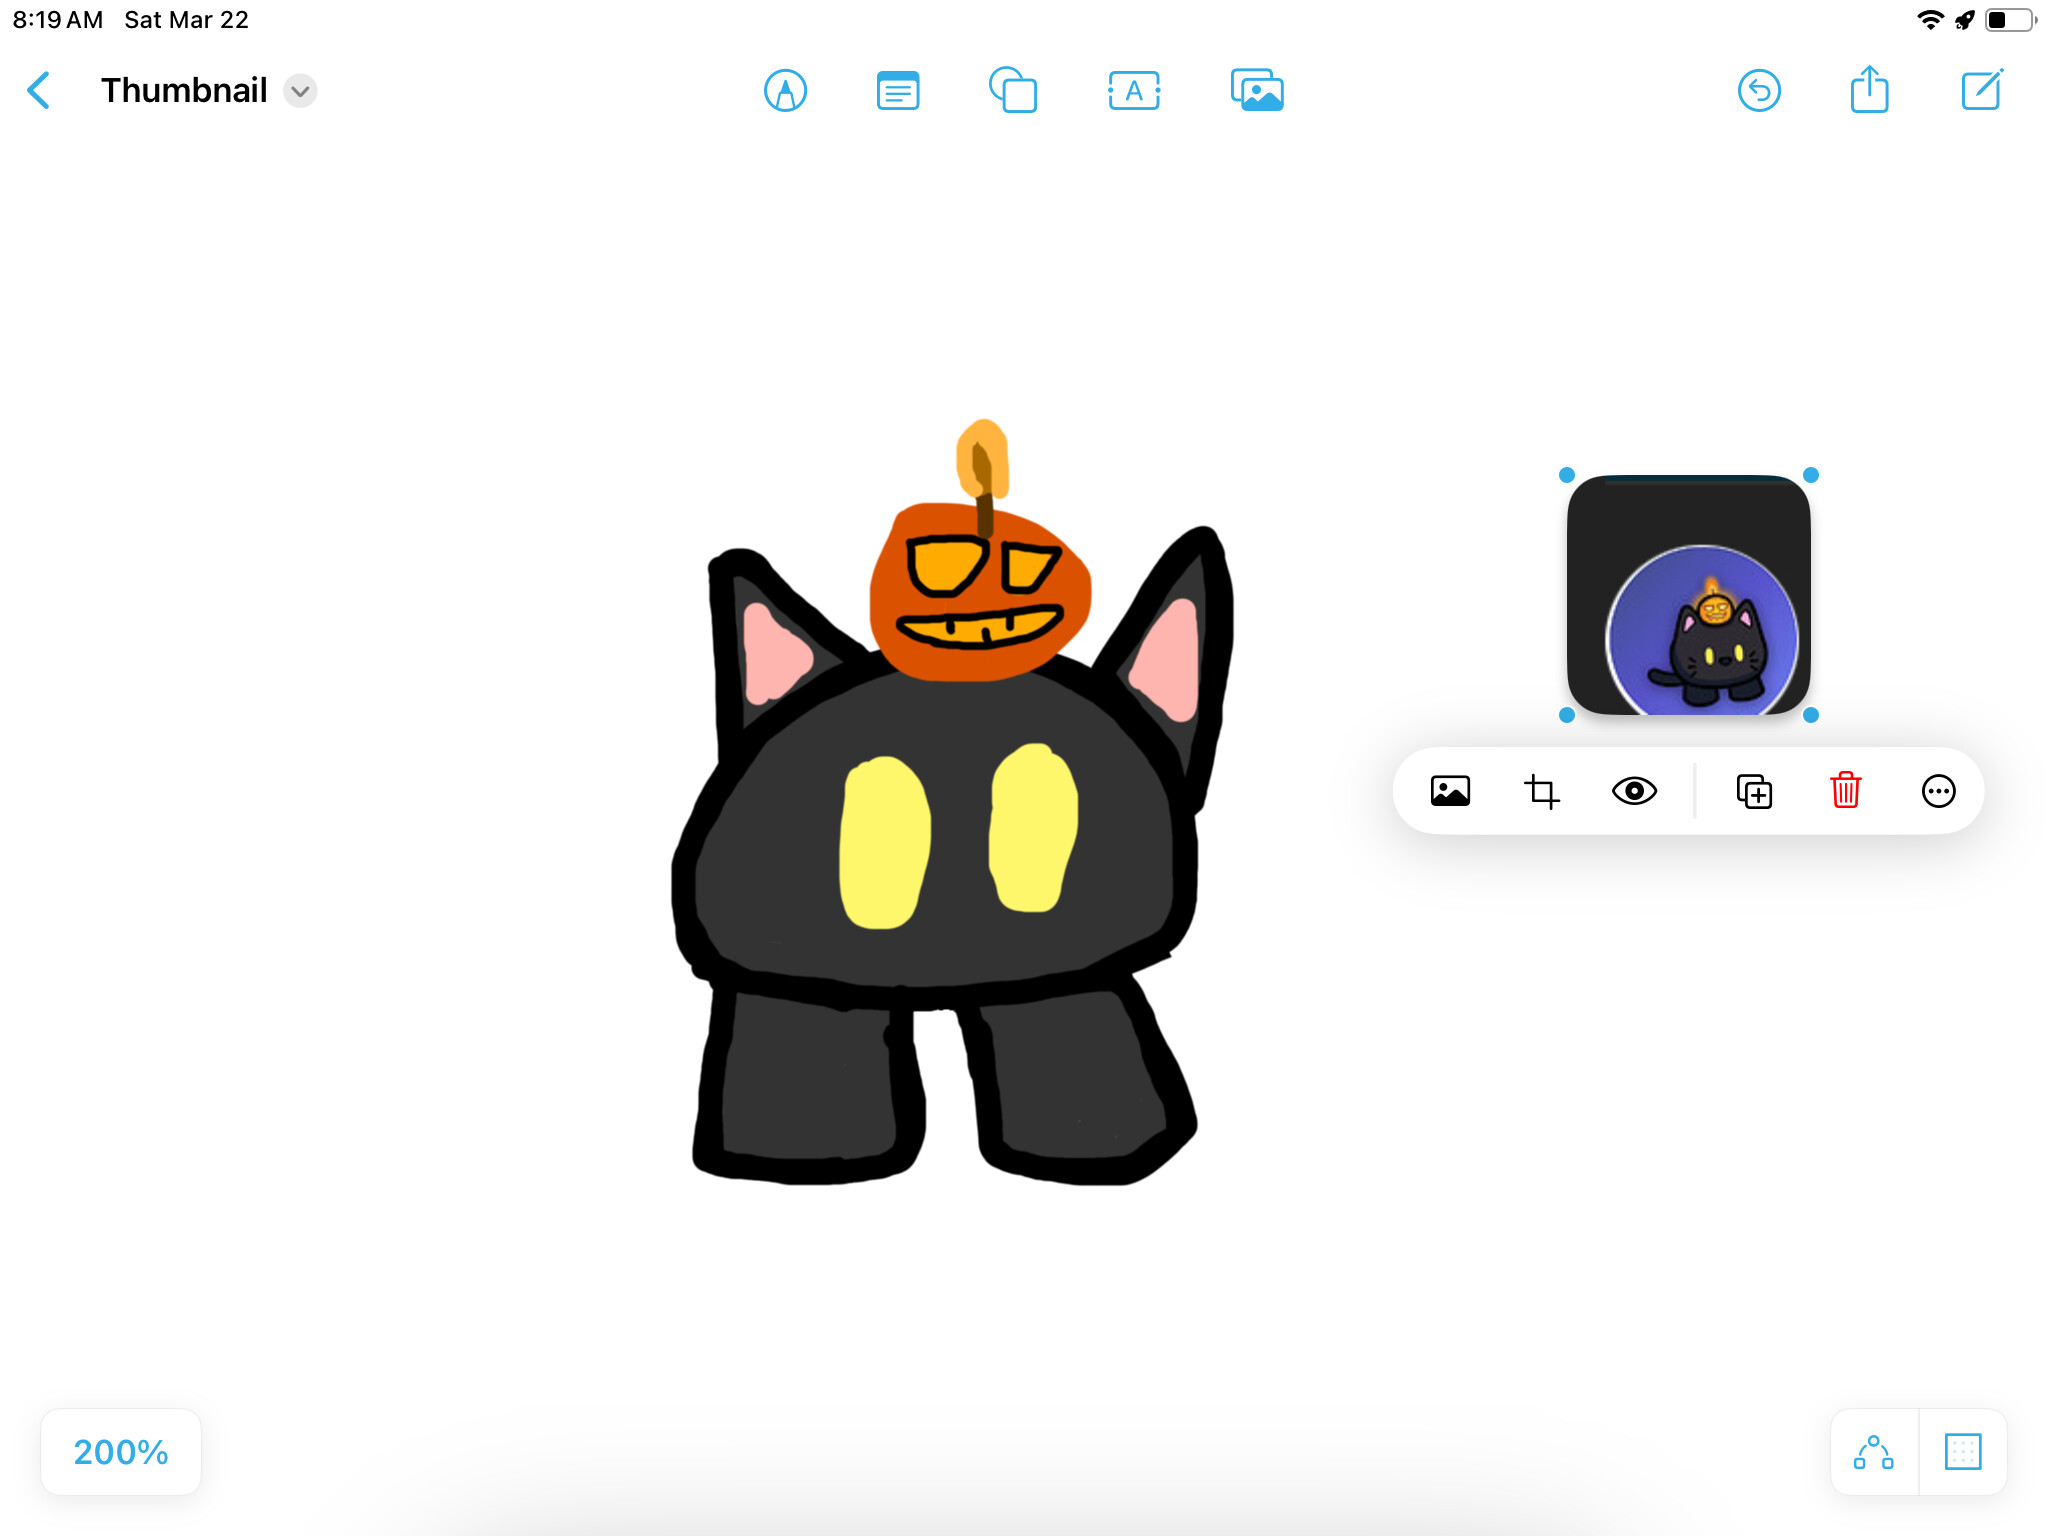Image resolution: width=2048 pixels, height=1536 pixels.
Task: Select the cat avatar thumbnail image
Action: [x=1688, y=595]
